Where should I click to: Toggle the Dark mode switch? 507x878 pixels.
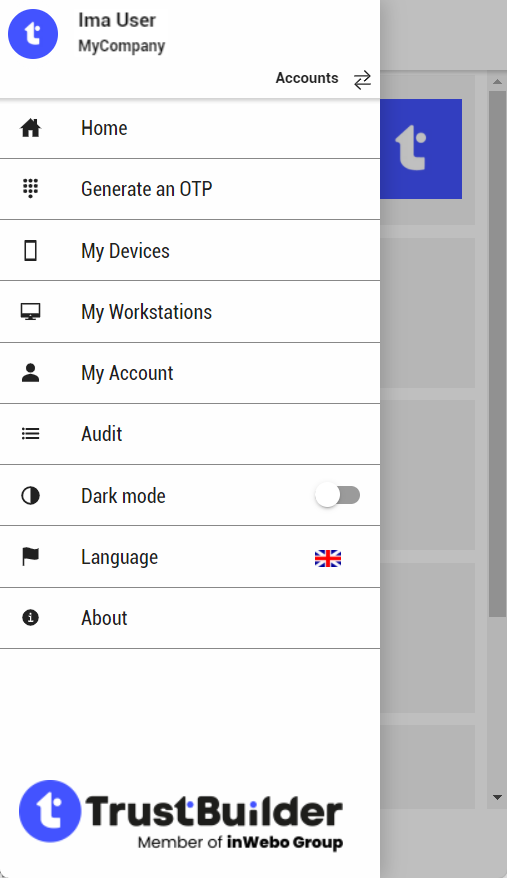point(337,495)
